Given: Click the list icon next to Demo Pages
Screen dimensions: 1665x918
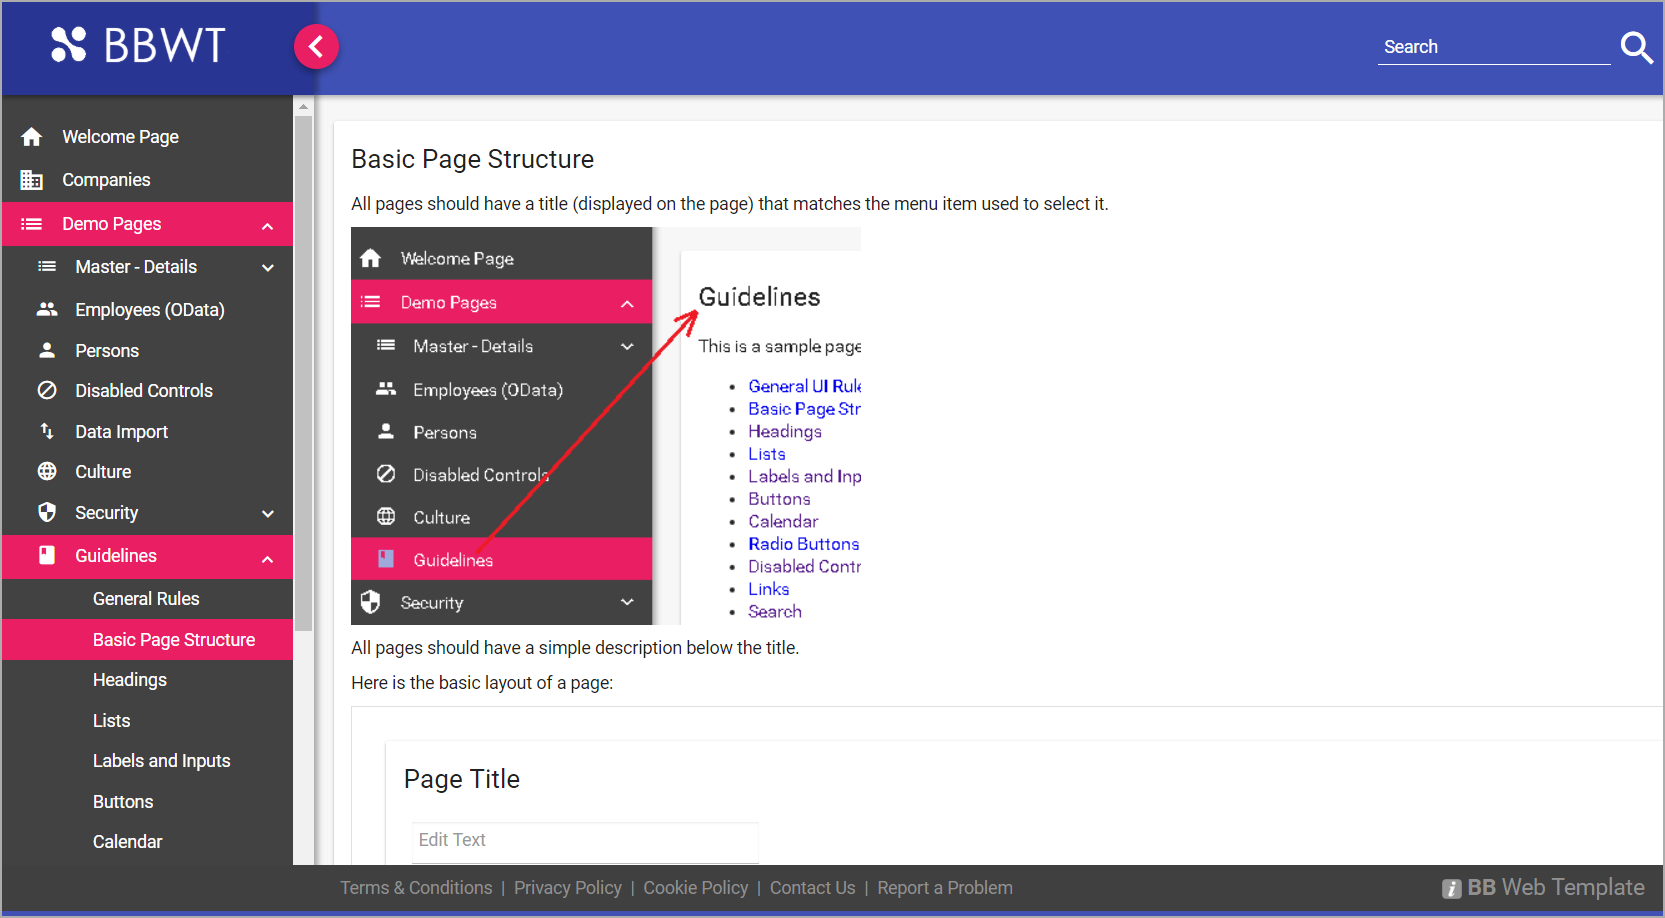Looking at the screenshot, I should pyautogui.click(x=31, y=224).
